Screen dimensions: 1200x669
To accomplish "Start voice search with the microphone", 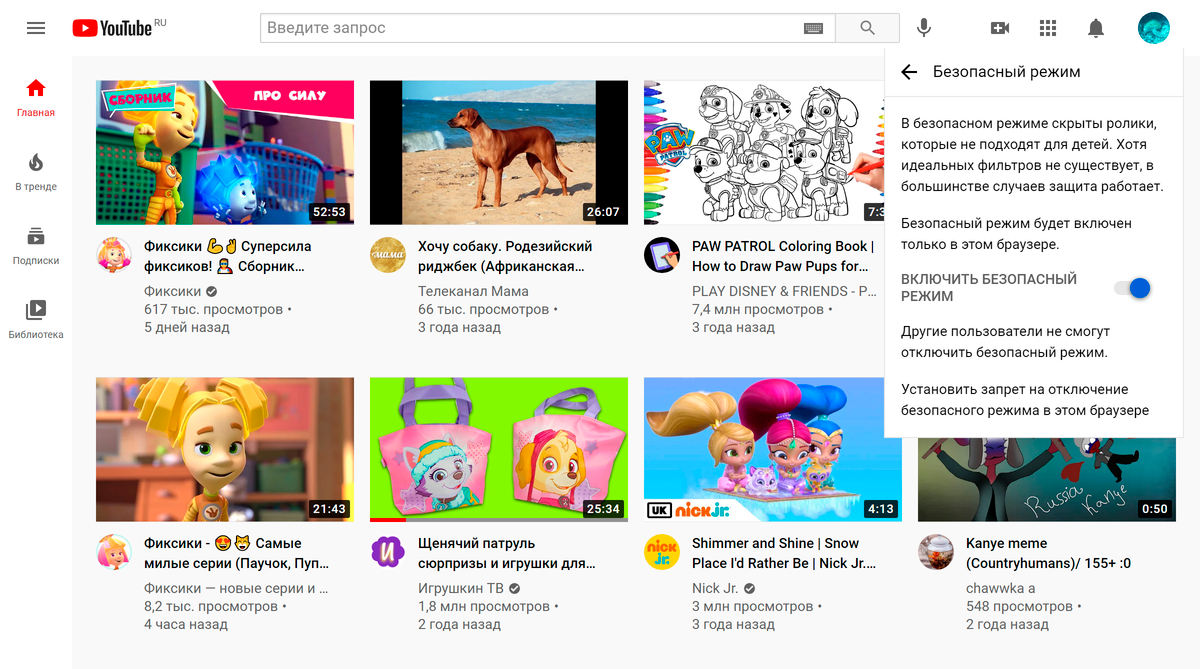I will coord(924,28).
